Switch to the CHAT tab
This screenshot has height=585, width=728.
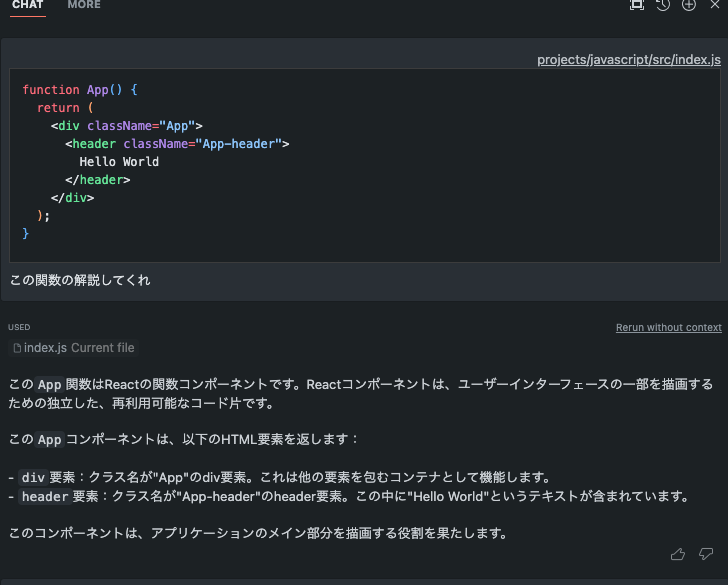pos(27,5)
